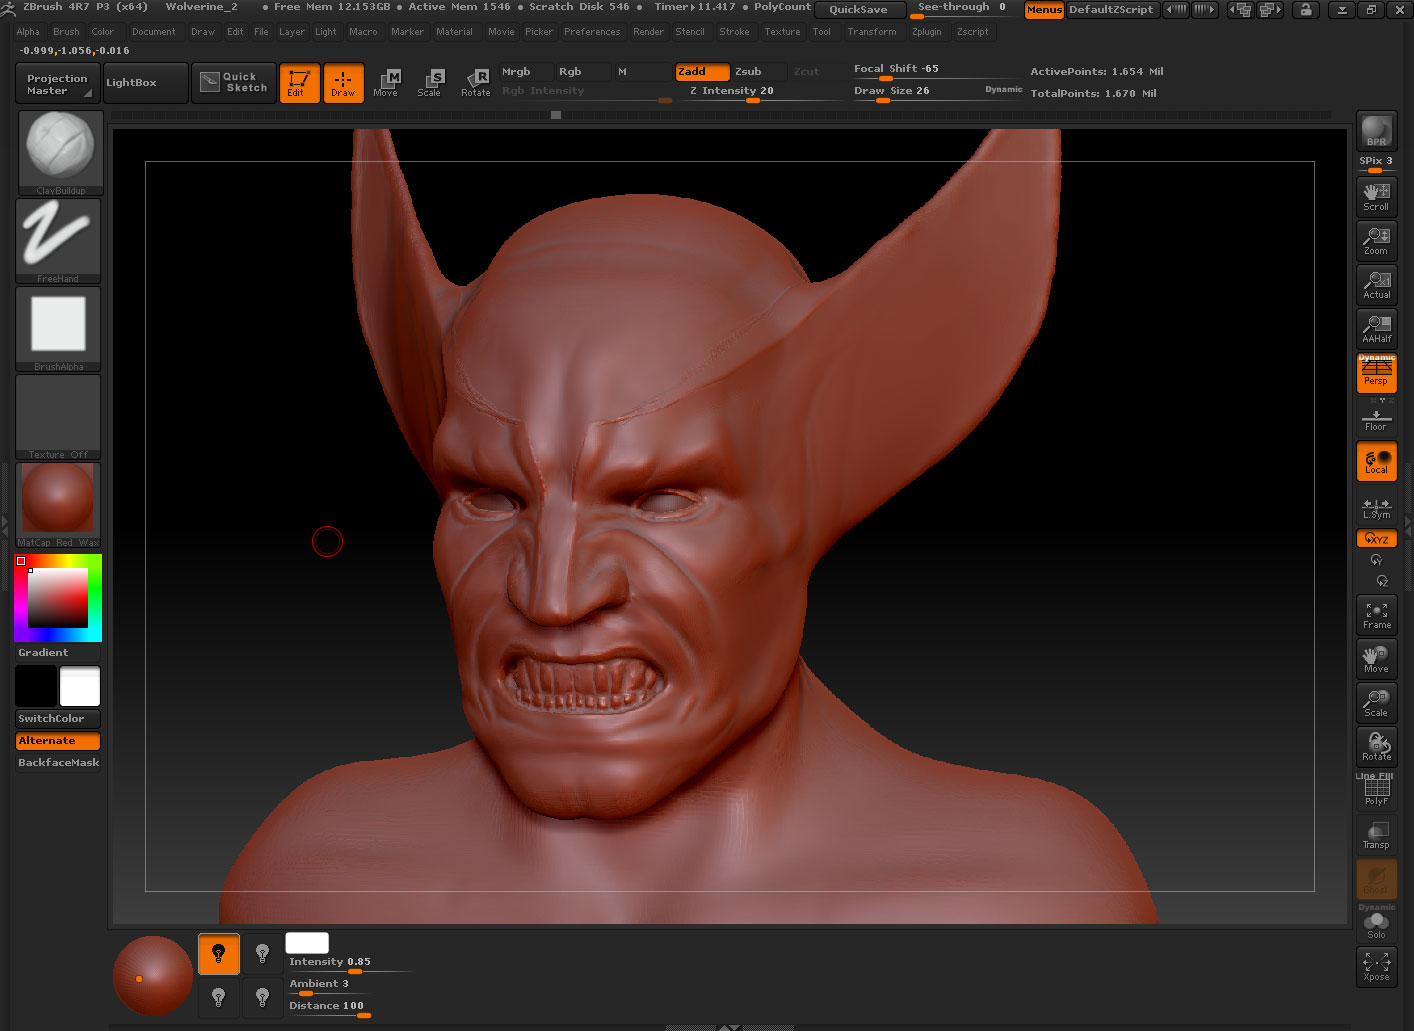Select the Rotate tool in top shelf
This screenshot has width=1414, height=1031.
pos(476,83)
